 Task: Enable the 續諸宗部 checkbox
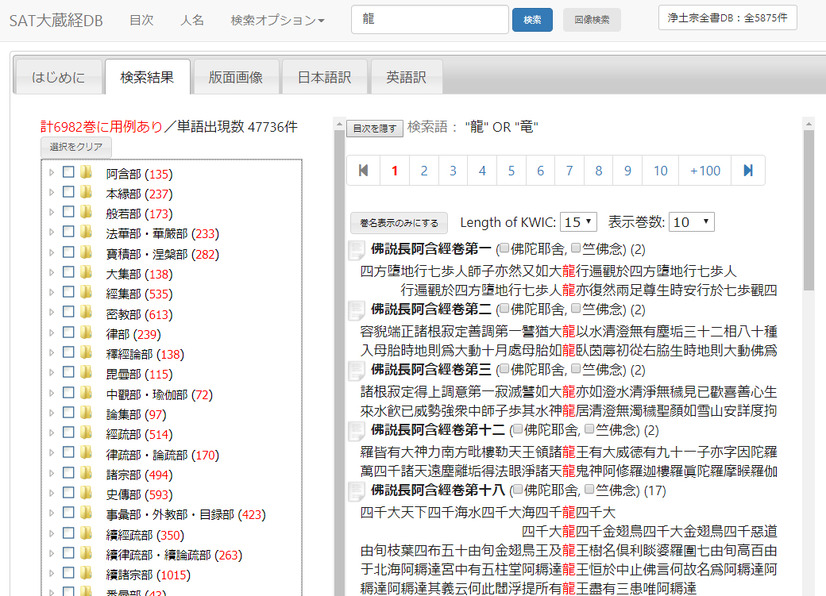tap(69, 574)
